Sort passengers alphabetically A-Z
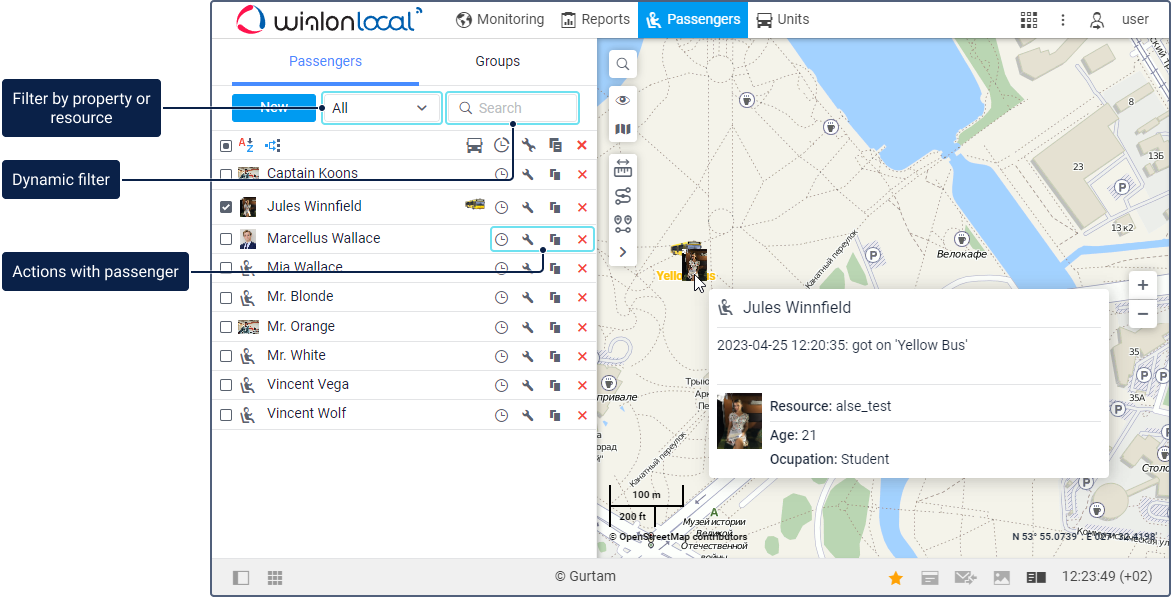 [x=246, y=145]
